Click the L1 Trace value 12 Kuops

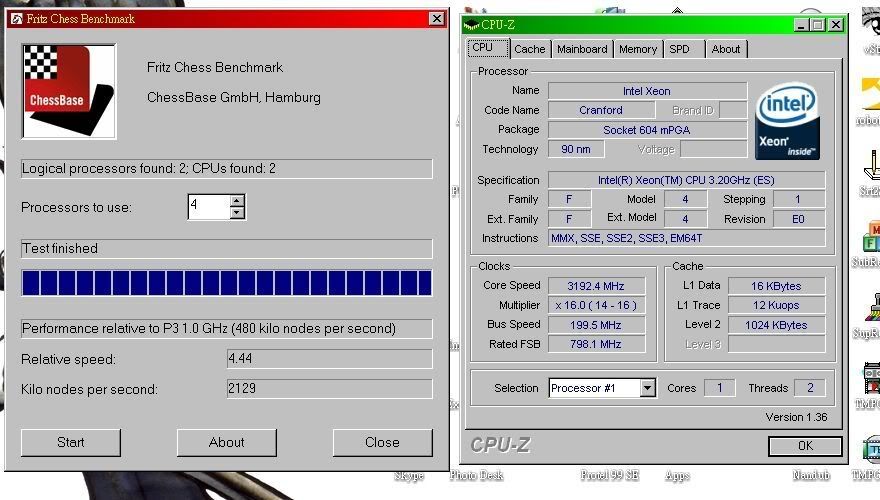(777, 305)
